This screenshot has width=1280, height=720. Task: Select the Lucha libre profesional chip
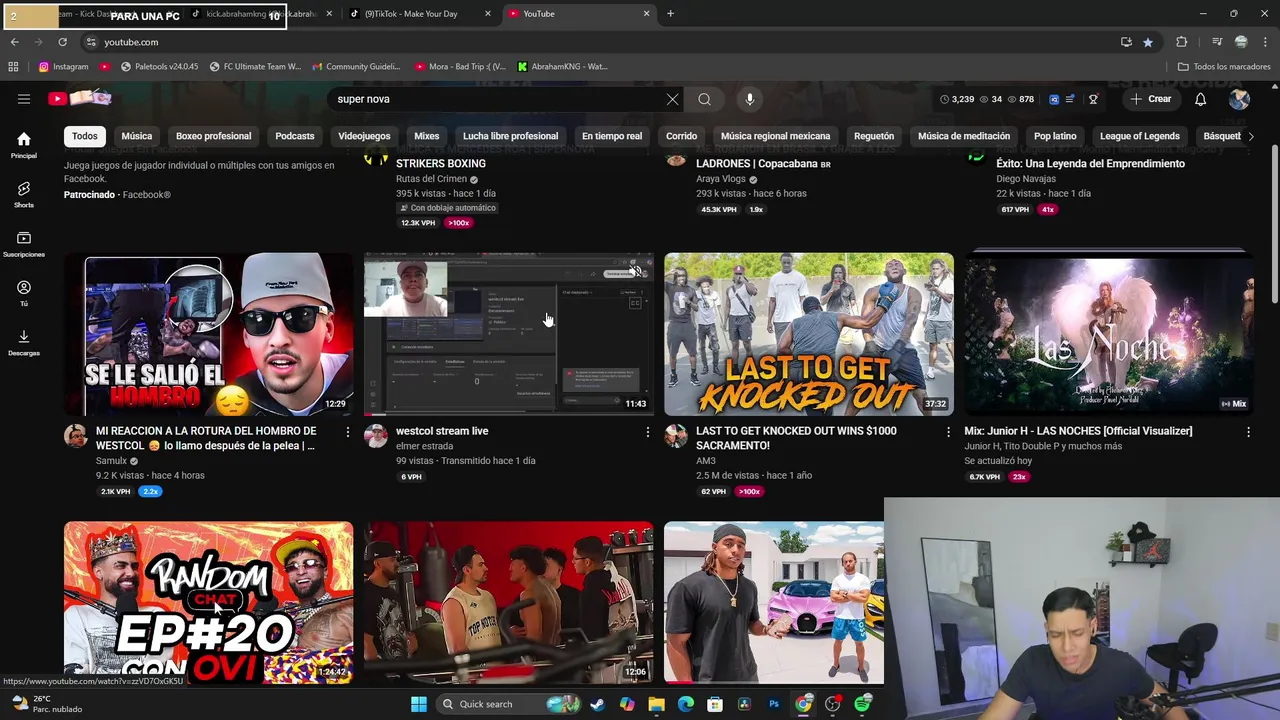(x=510, y=136)
